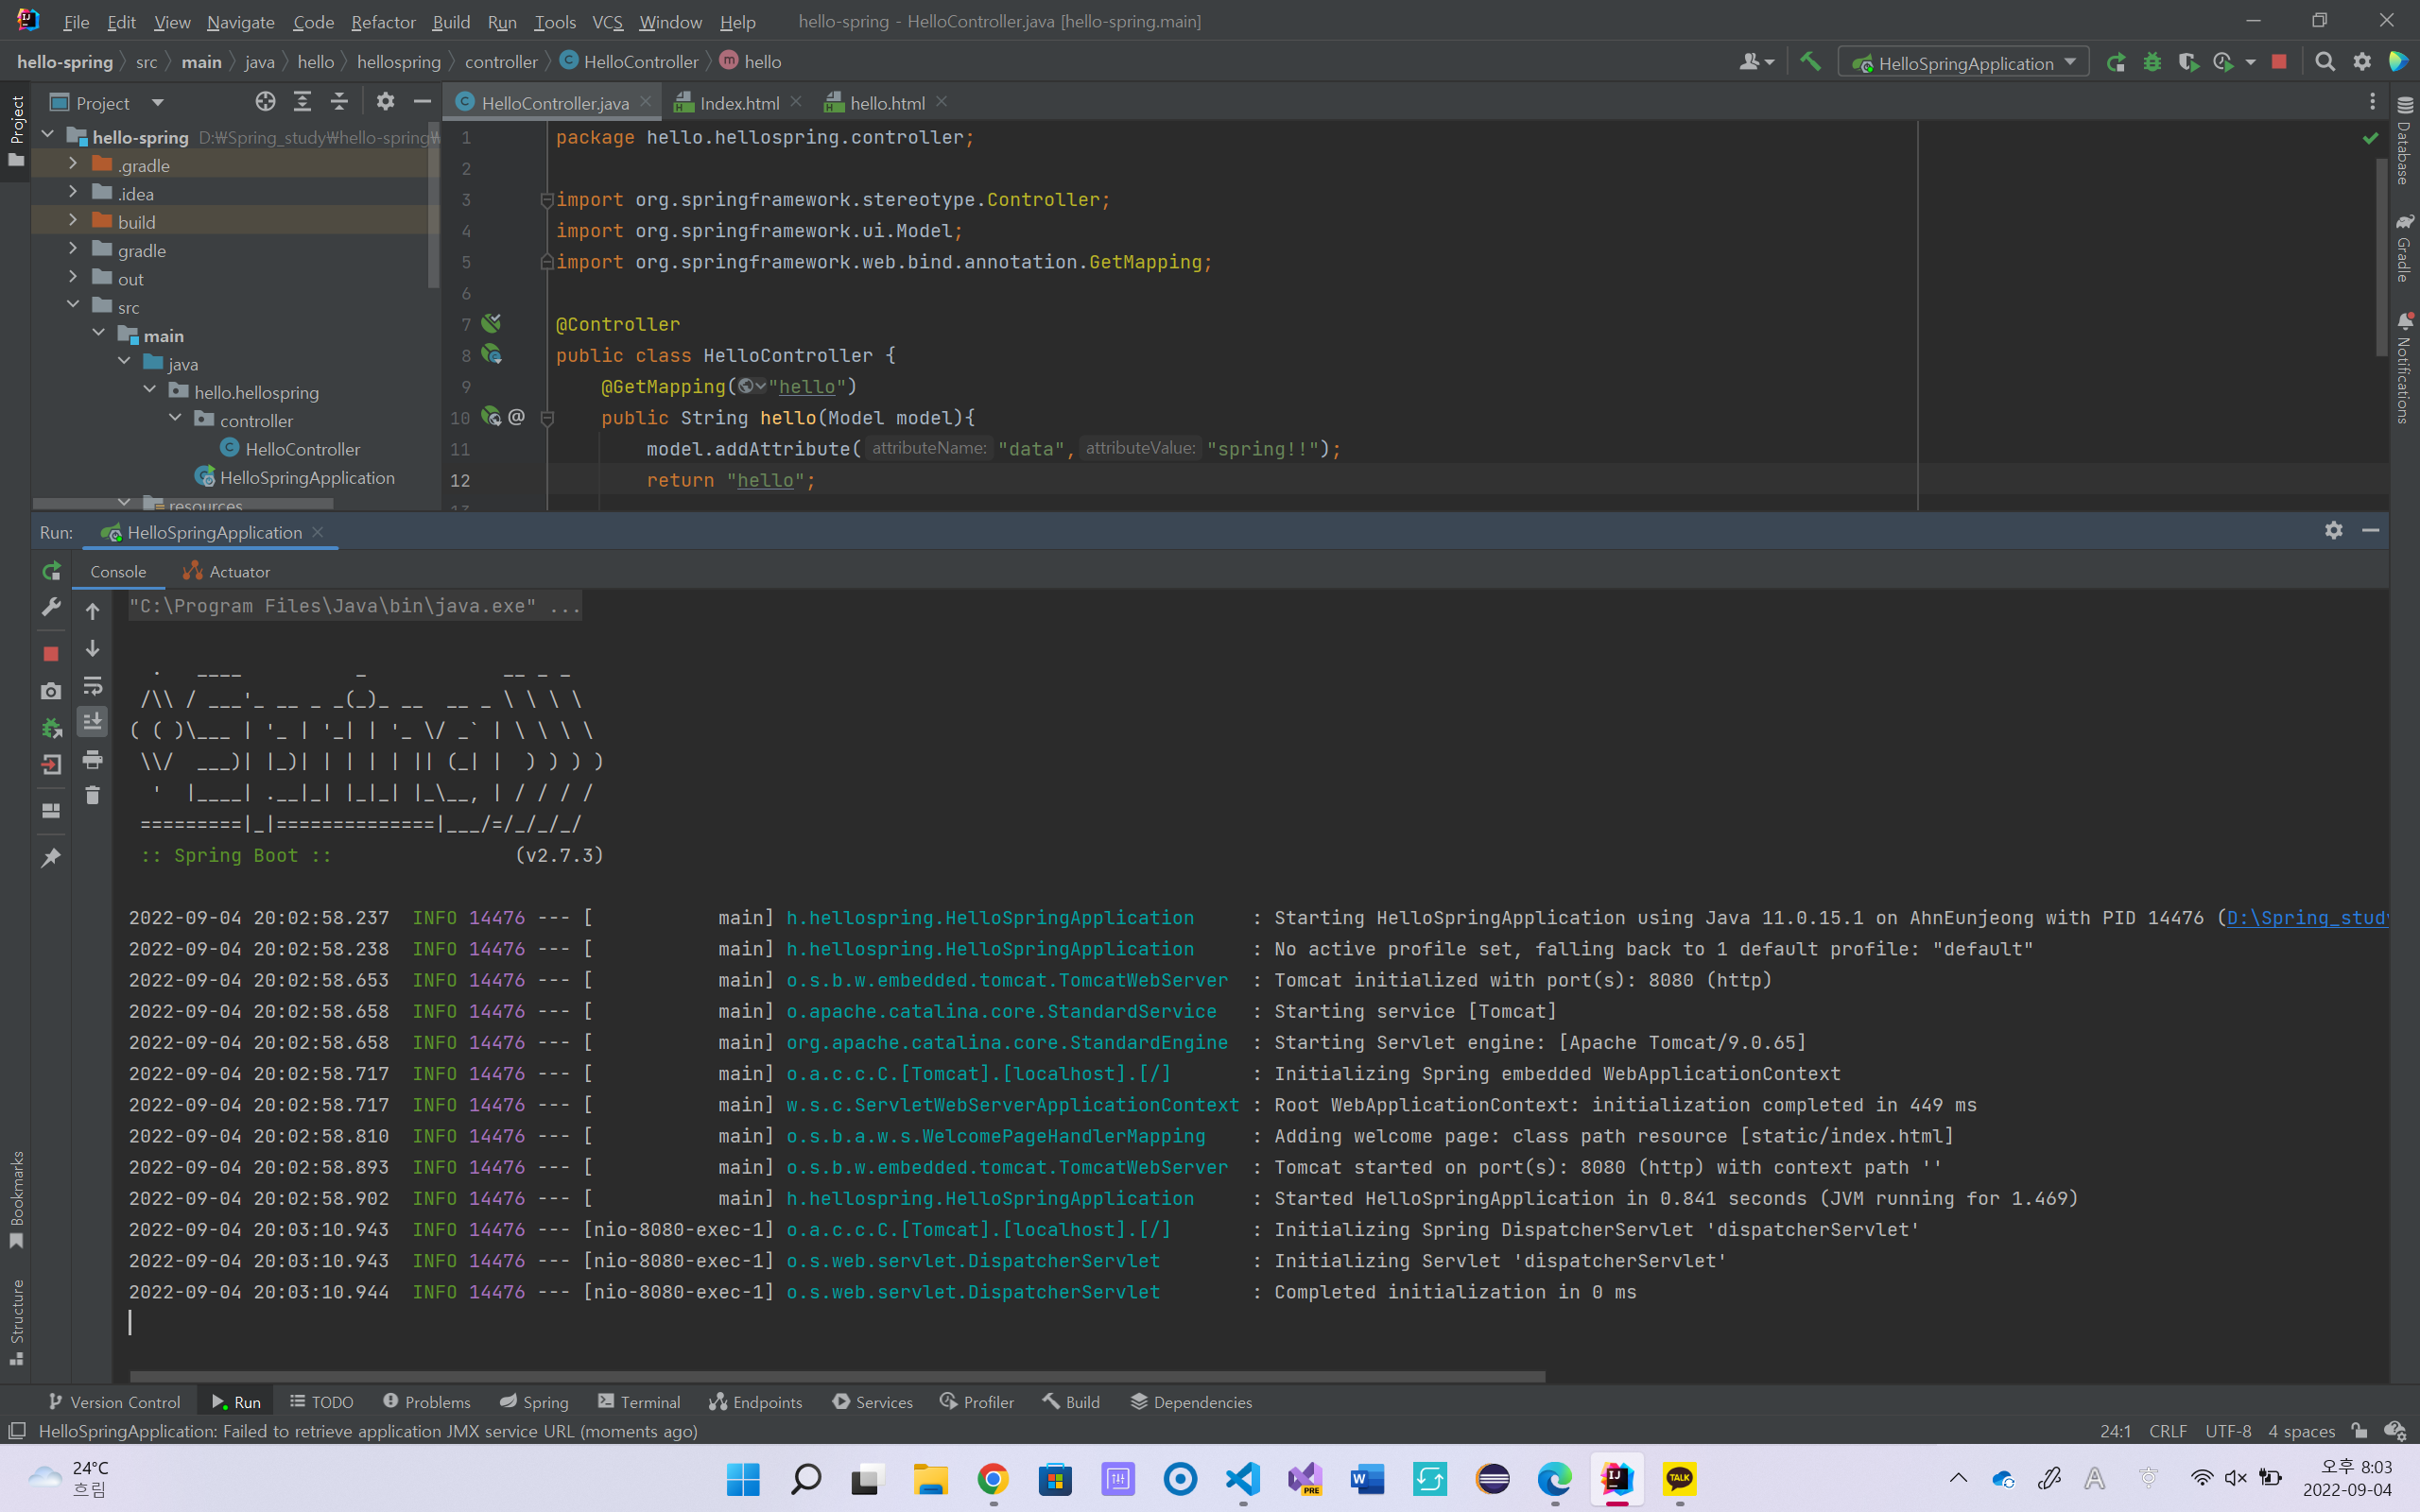The width and height of the screenshot is (2420, 1512).
Task: Switch to the Index.html editor tab
Action: (739, 102)
